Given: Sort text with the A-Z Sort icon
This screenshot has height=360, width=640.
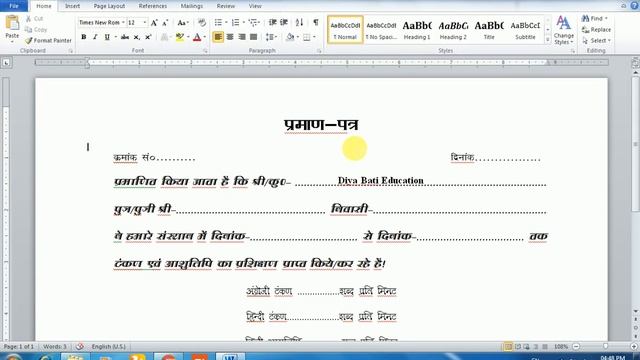Looking at the screenshot, I should coord(299,22).
